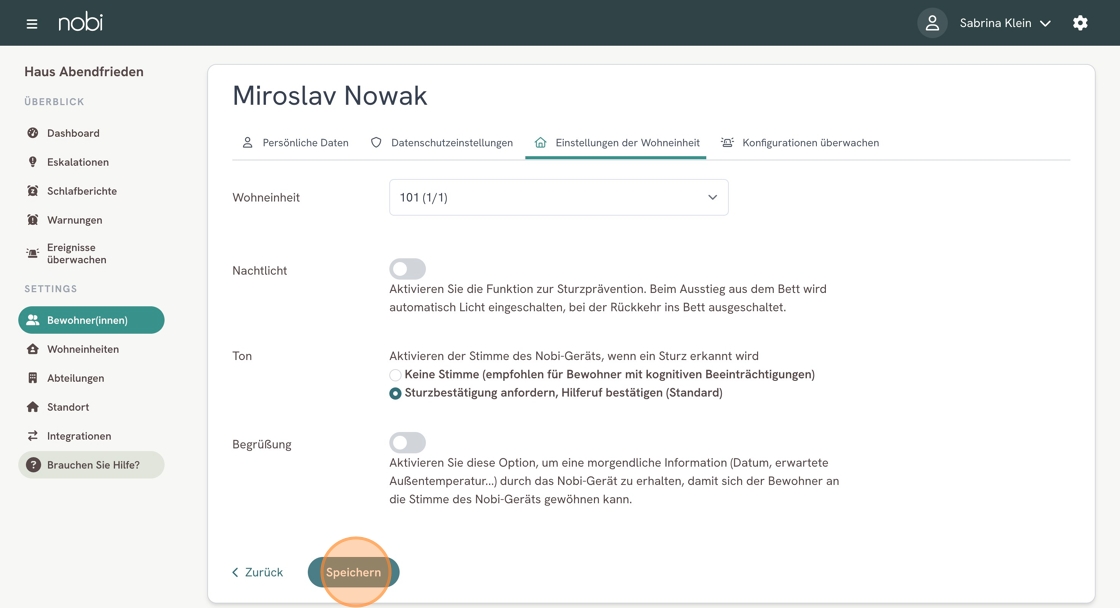Click the Zurück chevron icon
The image size is (1120, 608).
(x=235, y=572)
